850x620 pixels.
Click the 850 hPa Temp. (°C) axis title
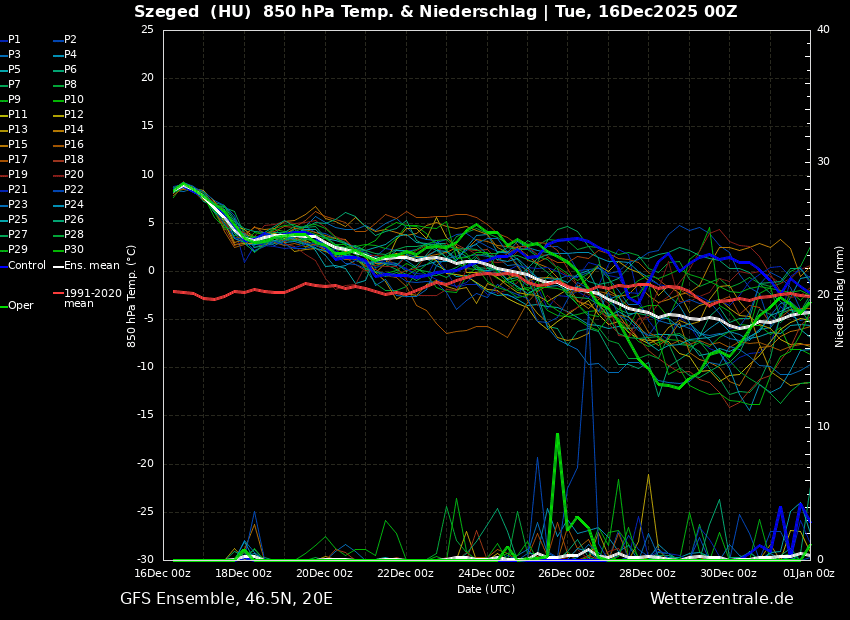point(132,296)
